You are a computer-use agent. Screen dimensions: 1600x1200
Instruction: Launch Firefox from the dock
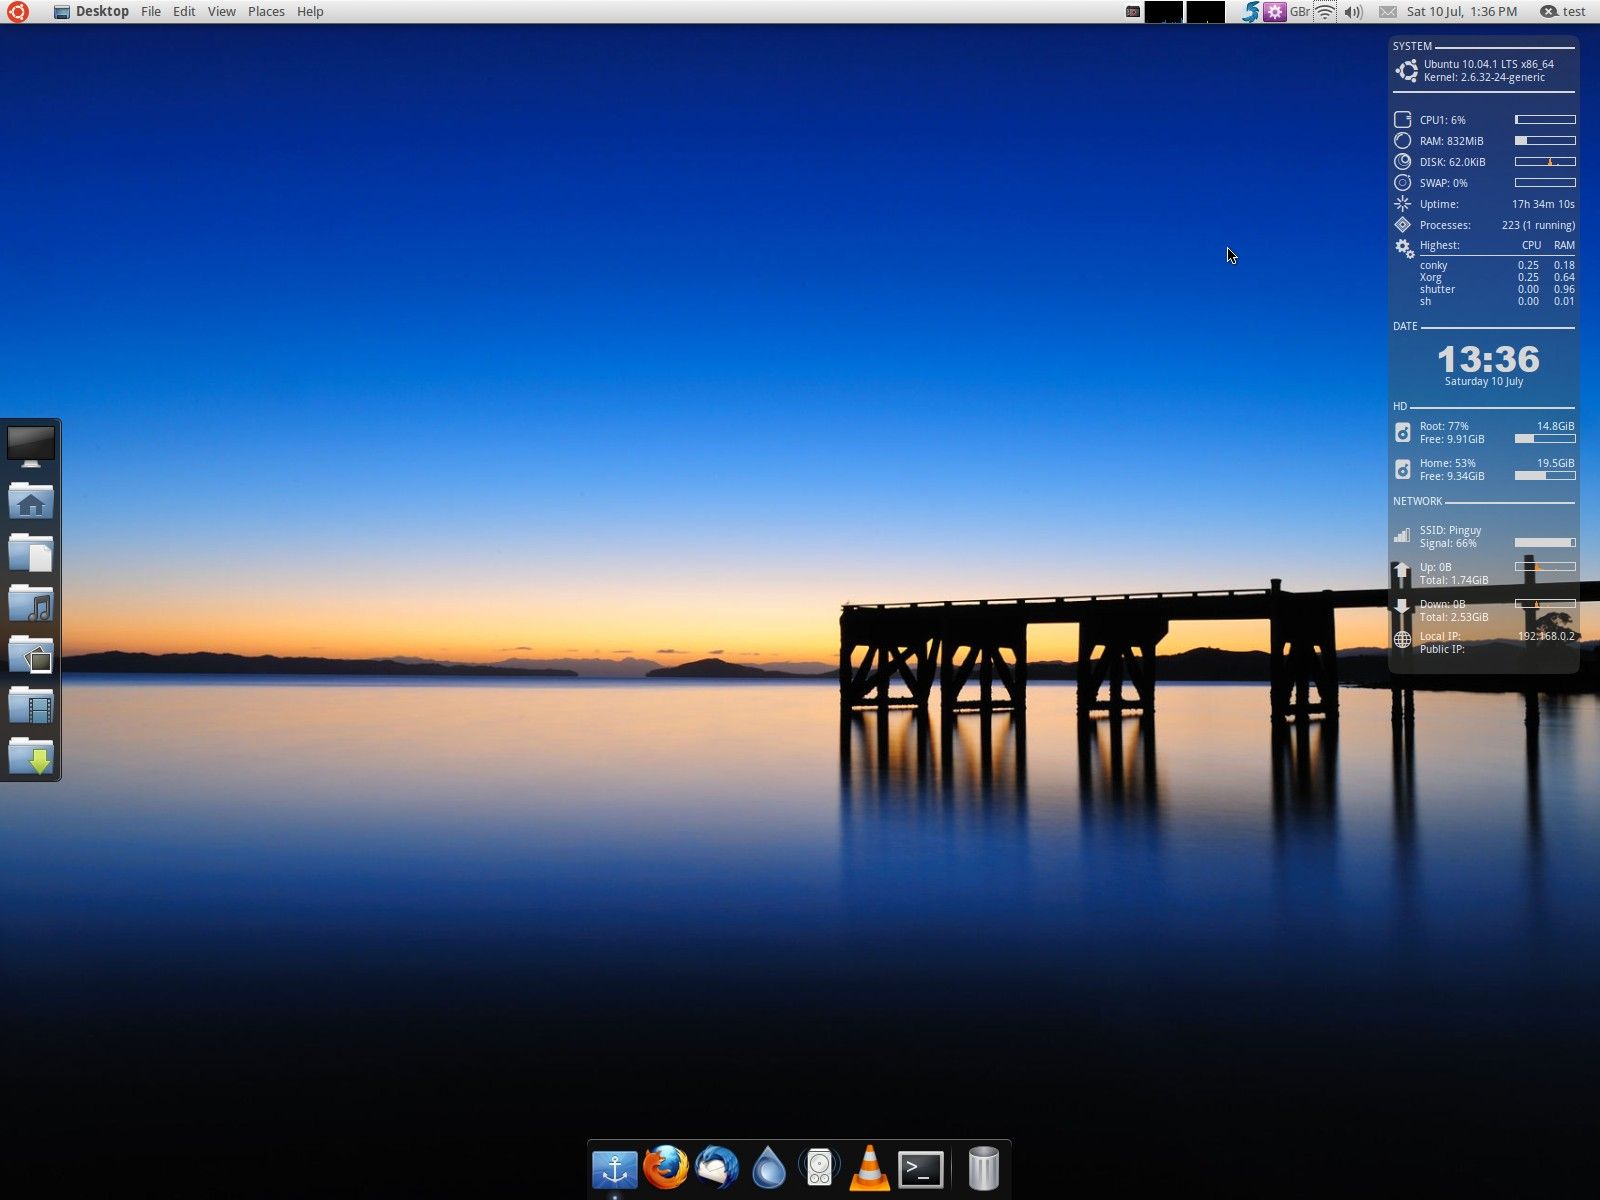[x=665, y=1168]
